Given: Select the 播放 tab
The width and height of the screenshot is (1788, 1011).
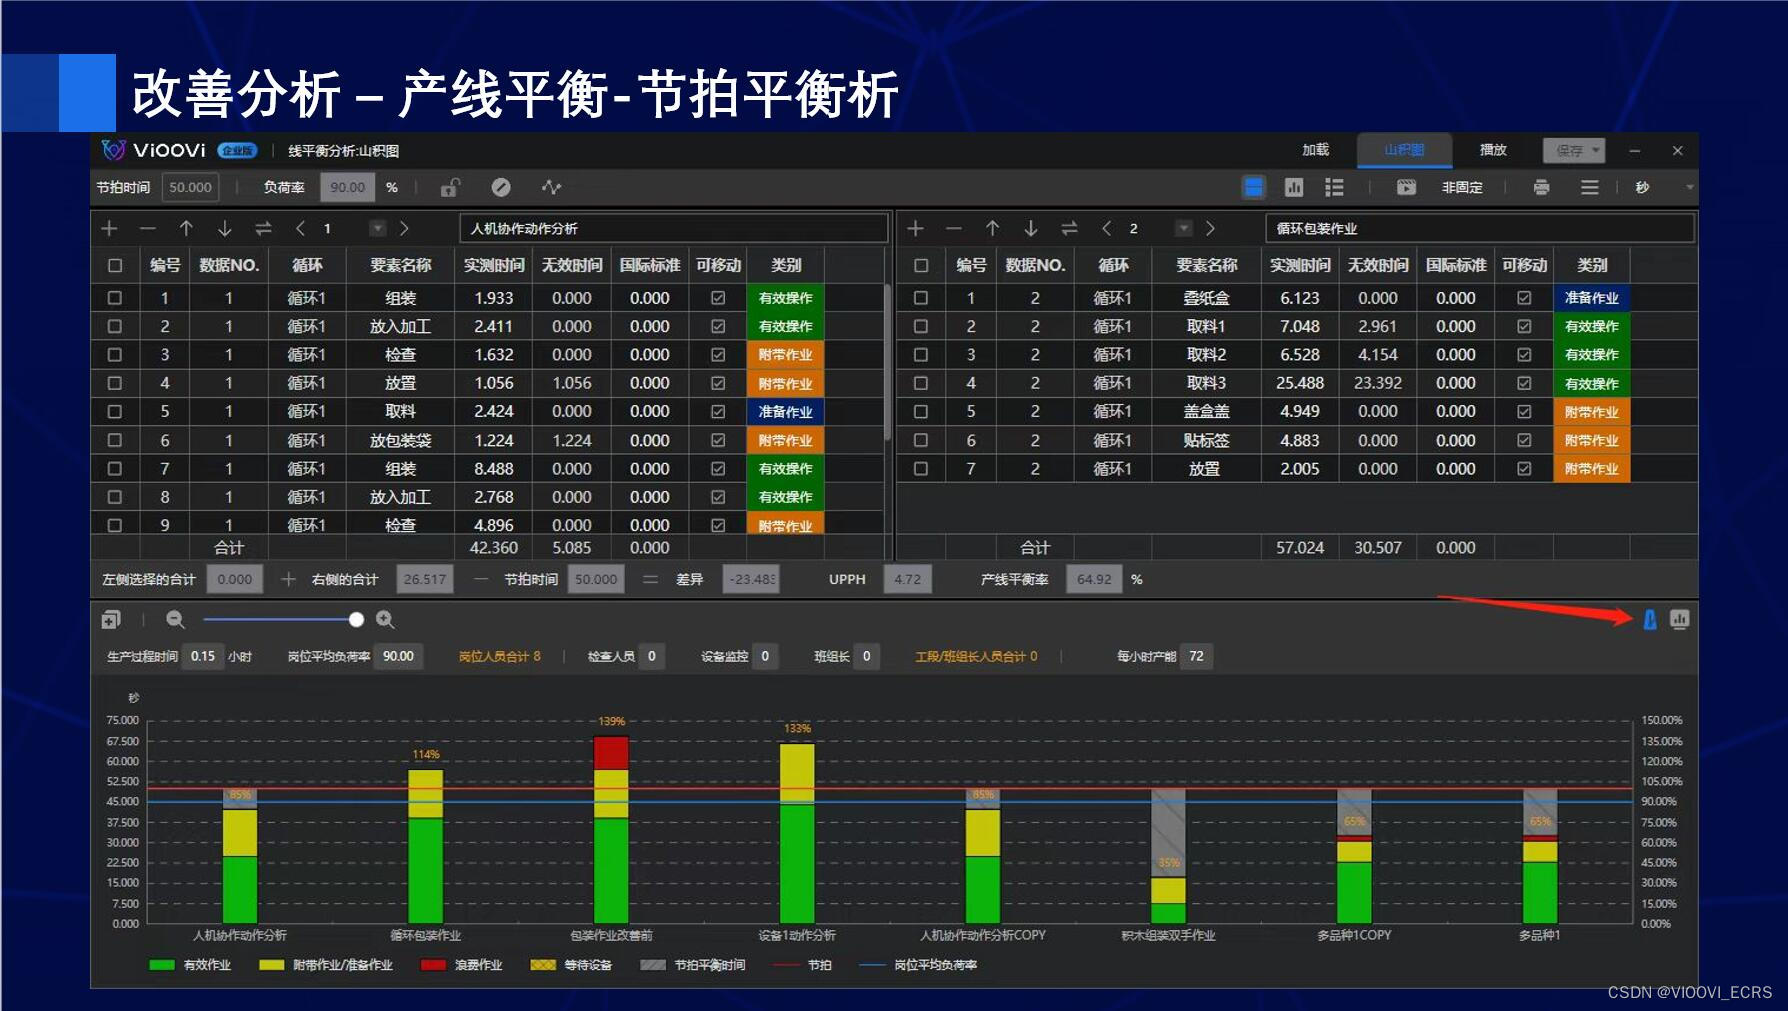Looking at the screenshot, I should tap(1493, 150).
